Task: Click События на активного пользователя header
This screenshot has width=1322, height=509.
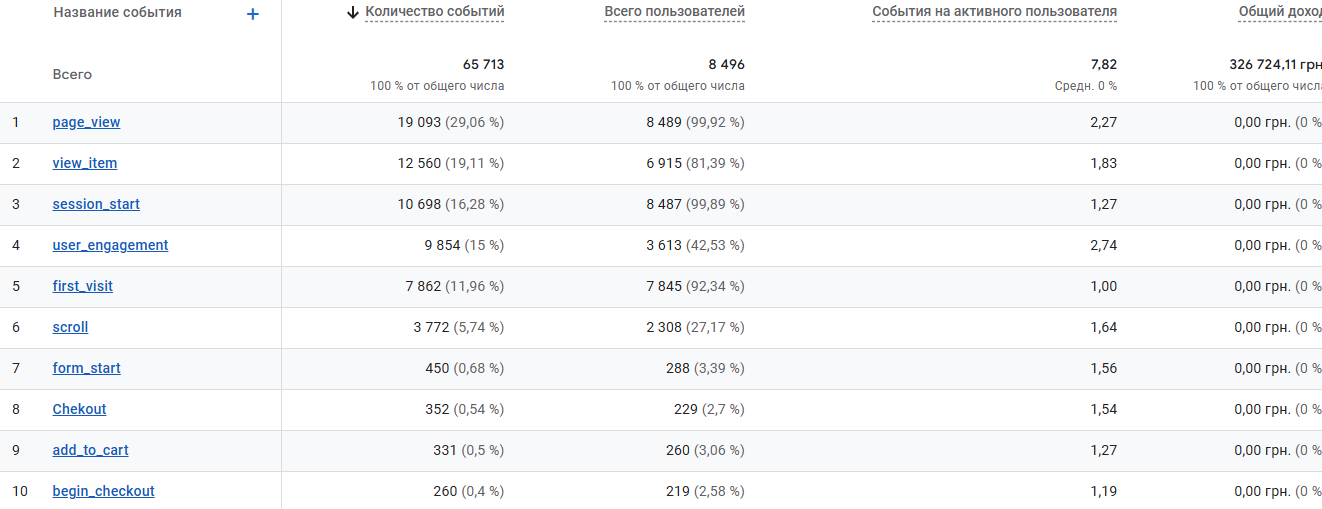Action: (994, 12)
